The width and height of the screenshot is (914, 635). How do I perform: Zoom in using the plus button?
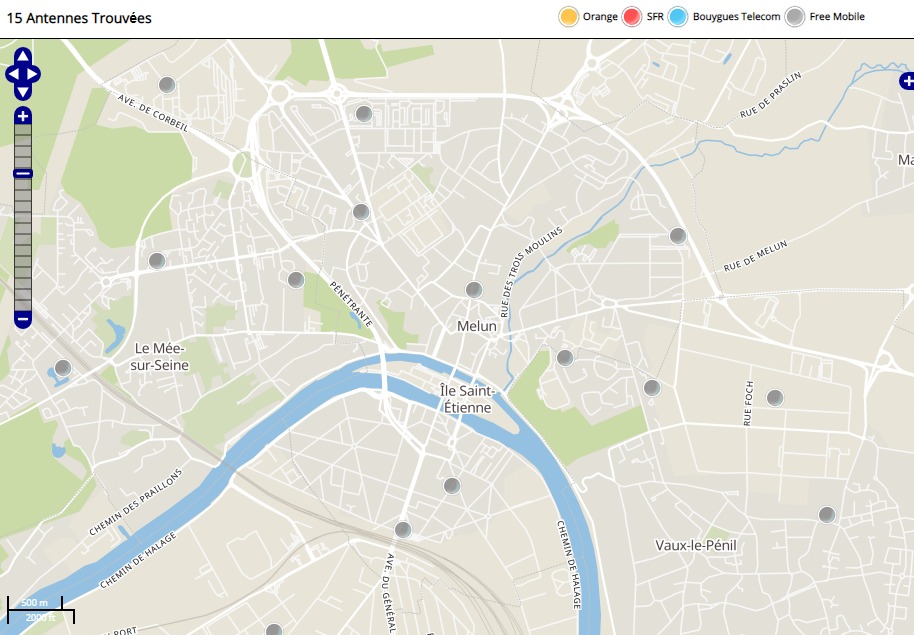tap(23, 116)
